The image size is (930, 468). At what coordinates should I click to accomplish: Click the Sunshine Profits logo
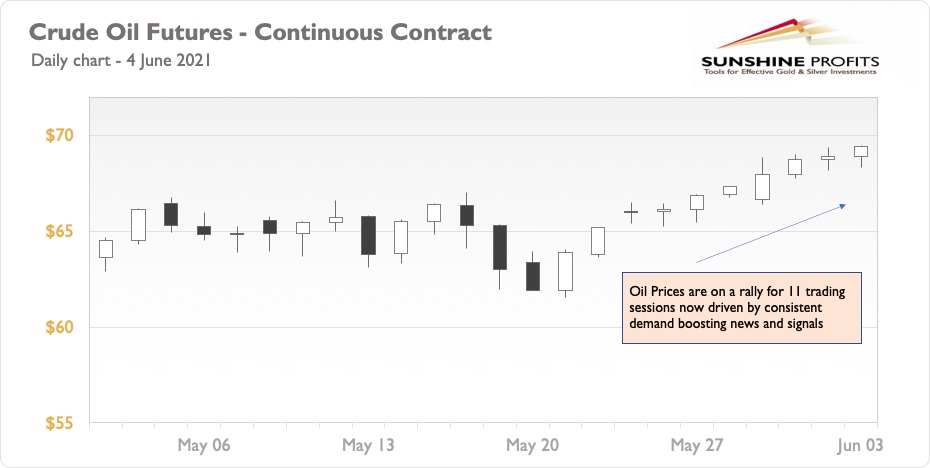789,47
